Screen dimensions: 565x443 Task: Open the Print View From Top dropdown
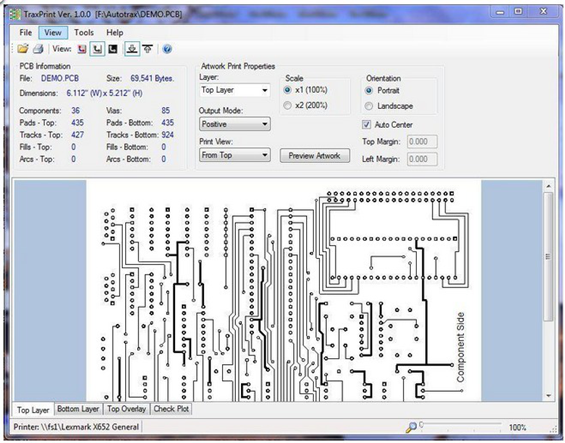coord(235,155)
